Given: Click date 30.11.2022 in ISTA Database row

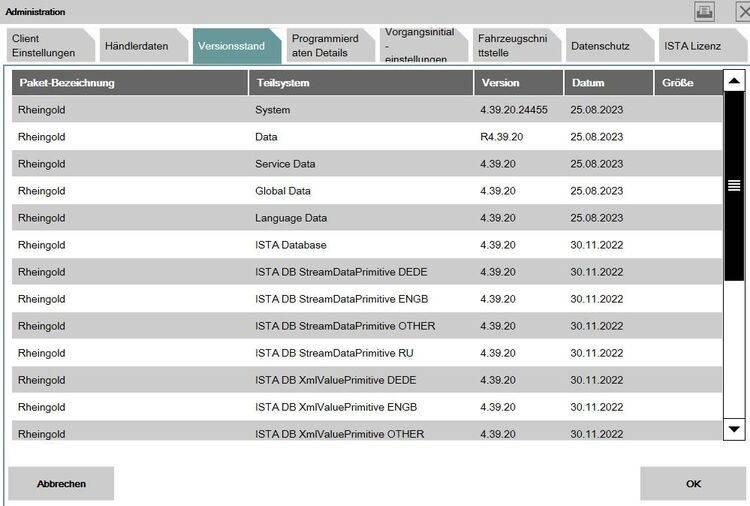Looking at the screenshot, I should tap(596, 245).
